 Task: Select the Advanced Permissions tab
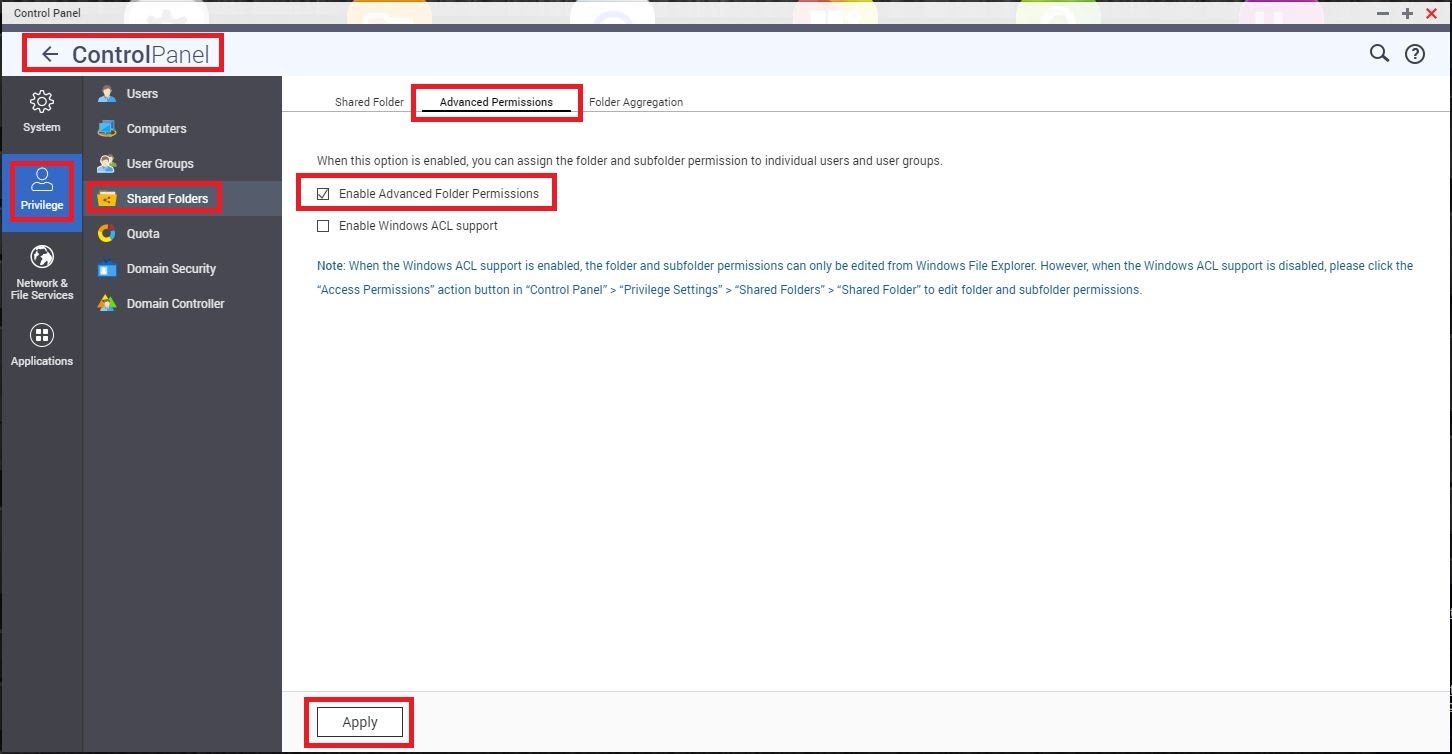pyautogui.click(x=496, y=102)
